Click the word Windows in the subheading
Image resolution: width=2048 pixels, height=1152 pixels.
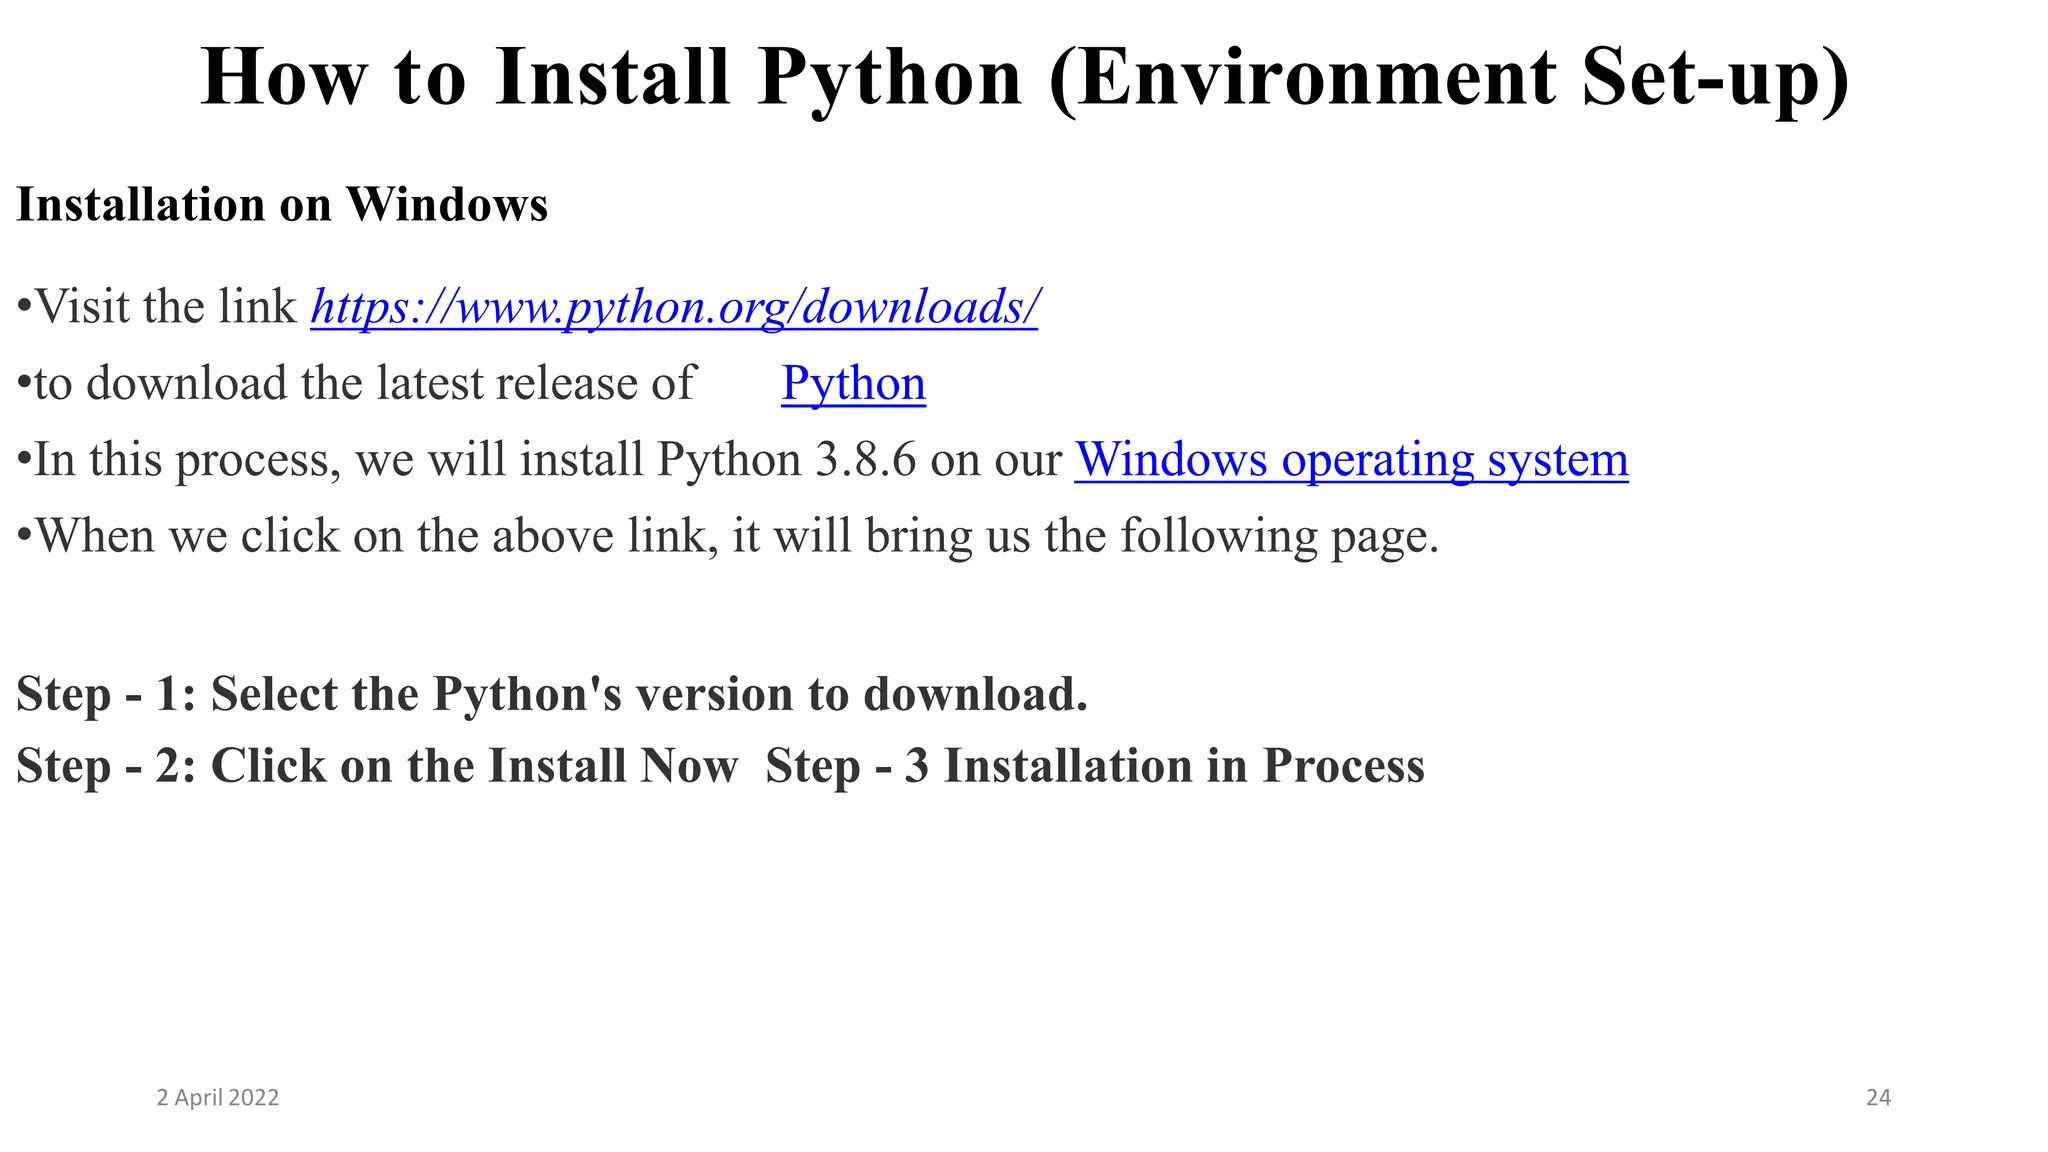(446, 205)
